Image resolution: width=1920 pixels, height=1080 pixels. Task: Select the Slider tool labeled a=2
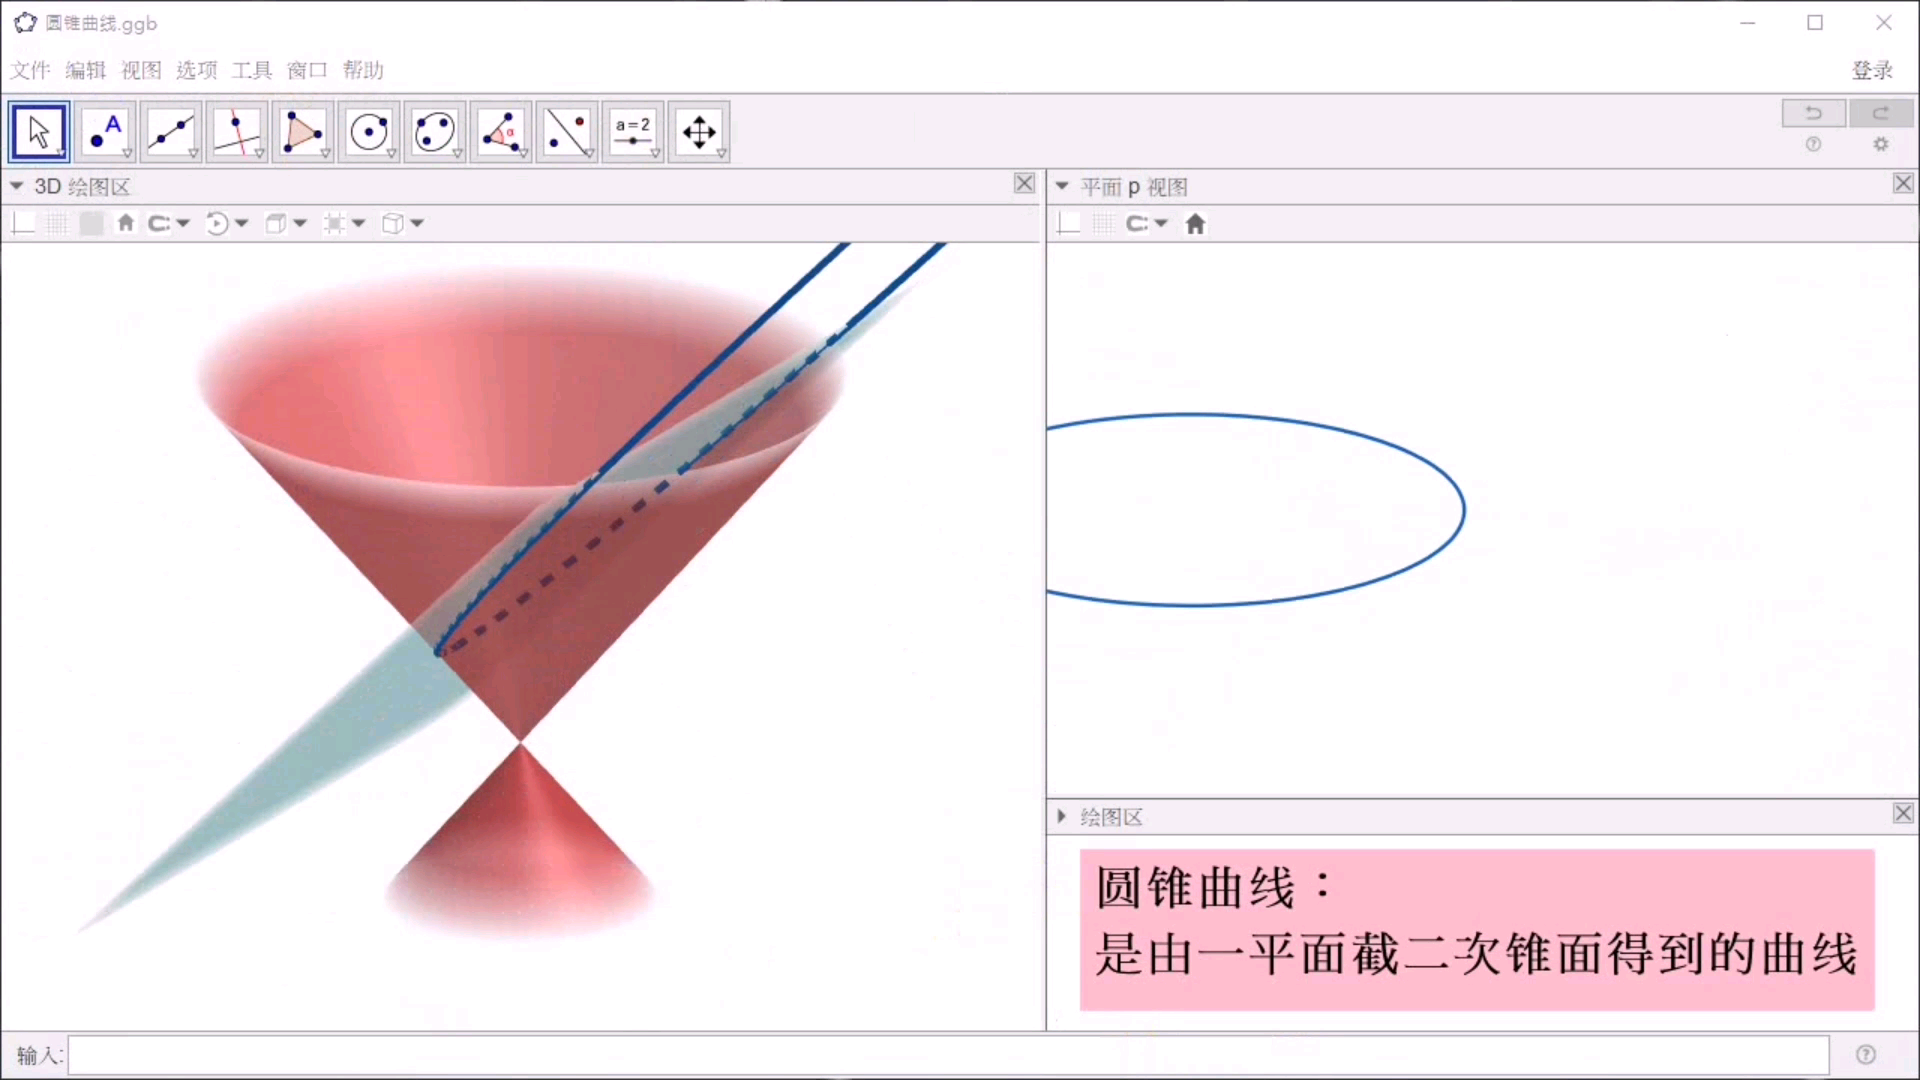point(633,131)
